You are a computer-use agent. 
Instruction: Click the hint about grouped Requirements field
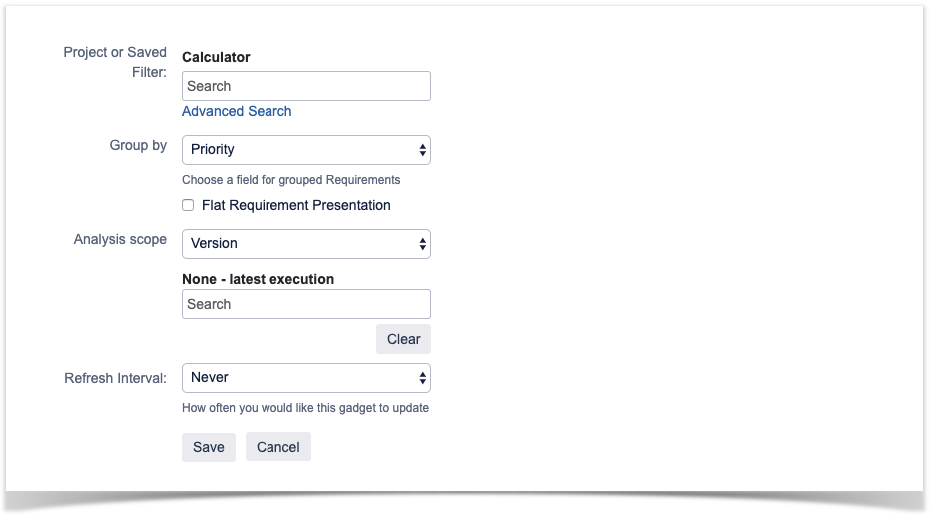291,180
